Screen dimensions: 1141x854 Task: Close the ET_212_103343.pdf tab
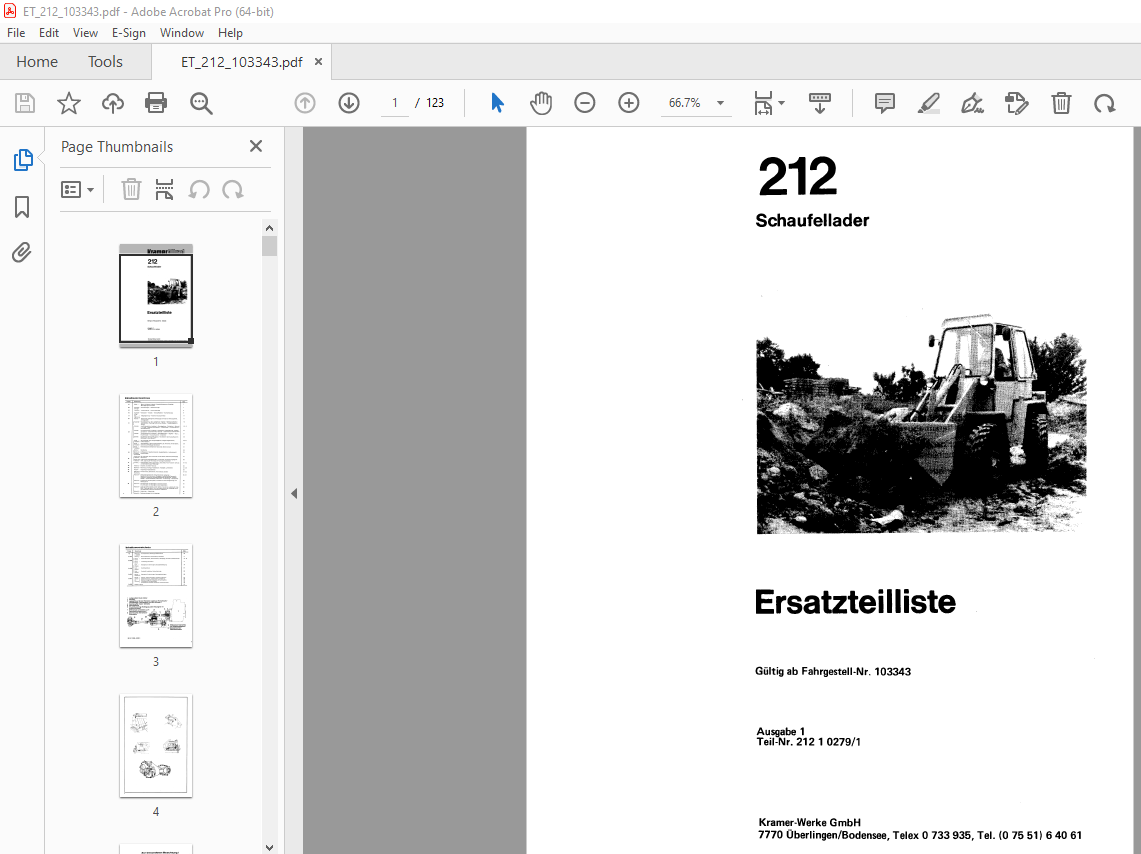tap(318, 62)
